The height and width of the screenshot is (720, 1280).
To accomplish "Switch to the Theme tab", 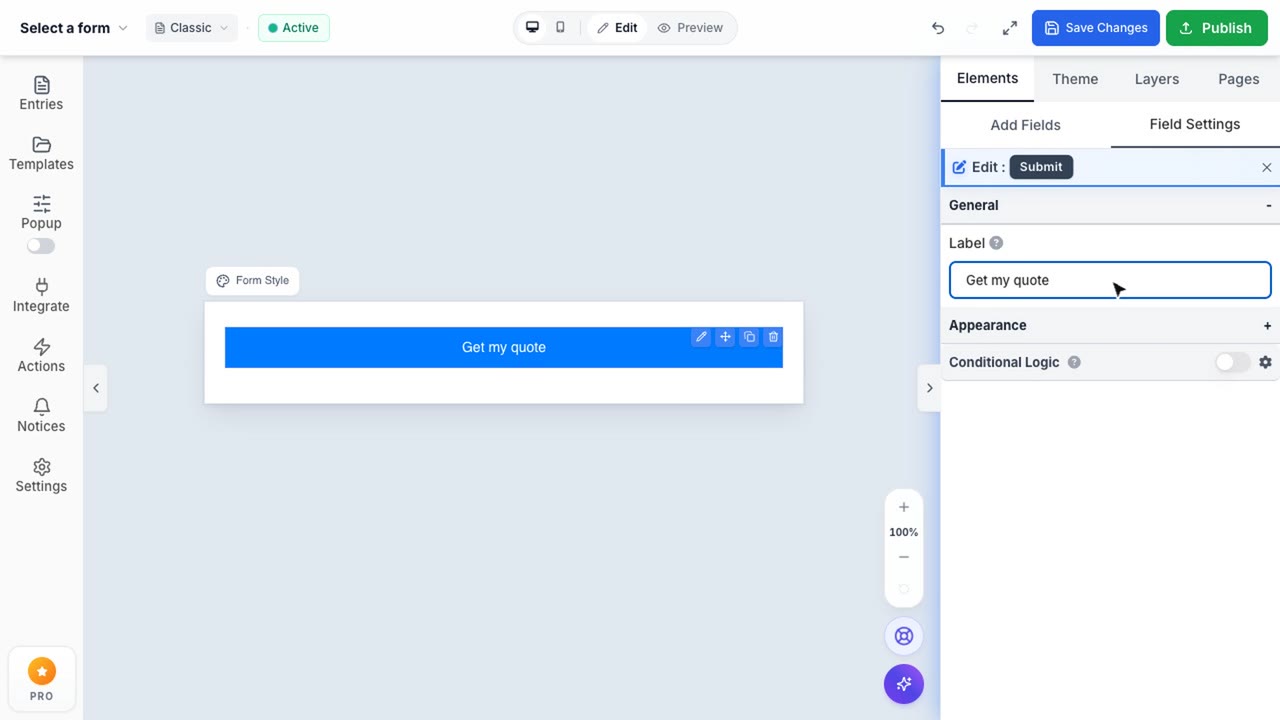I will coord(1075,79).
